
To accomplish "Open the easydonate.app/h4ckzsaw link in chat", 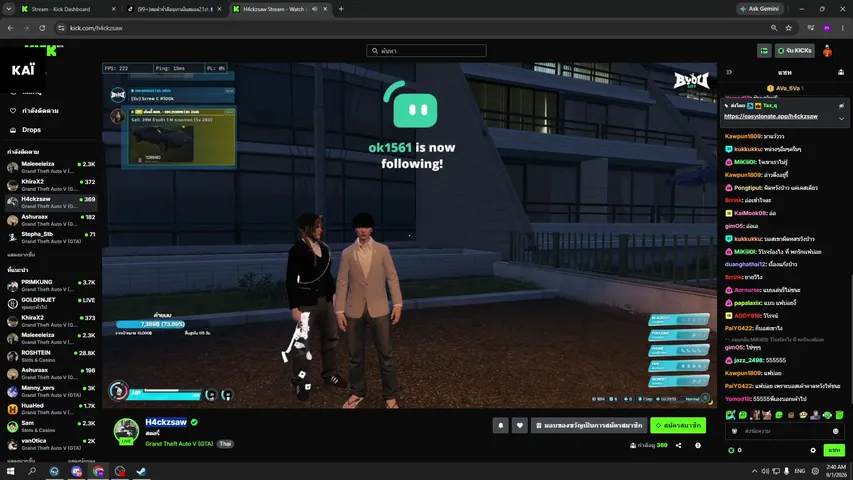I will 770,116.
